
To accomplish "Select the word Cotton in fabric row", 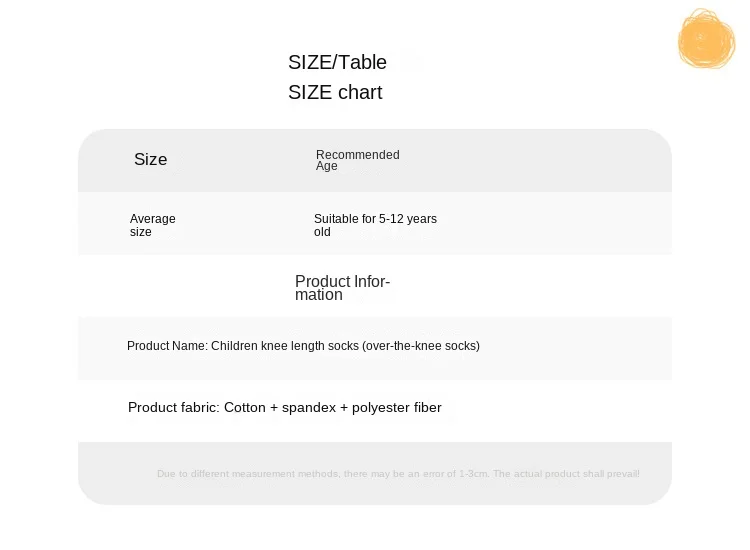I will [245, 408].
